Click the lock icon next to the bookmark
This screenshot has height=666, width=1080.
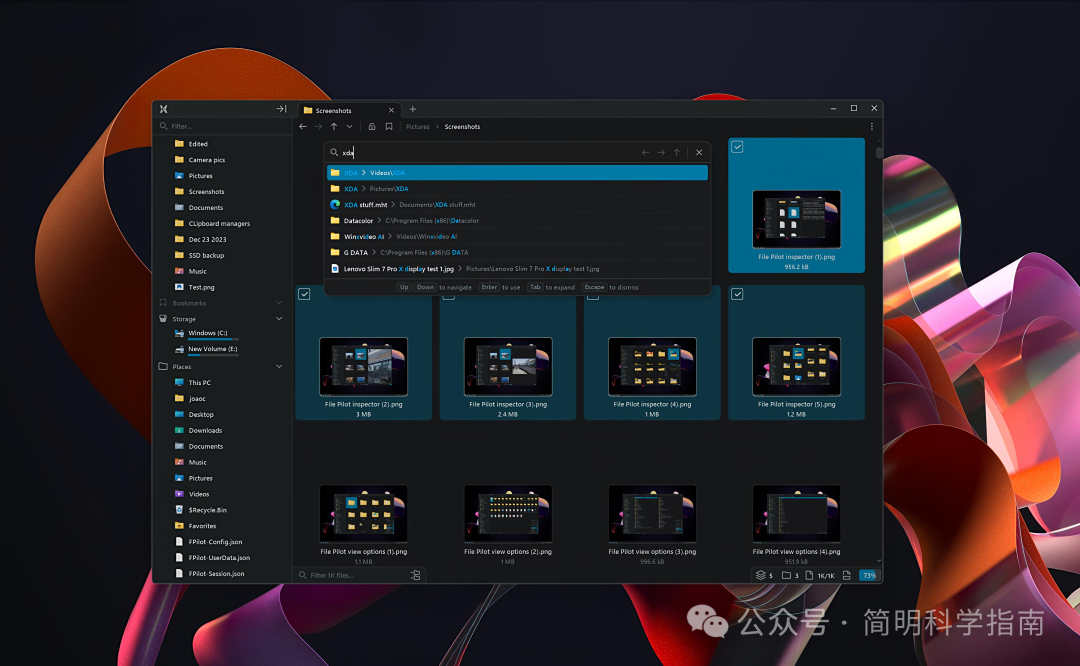pyautogui.click(x=372, y=127)
